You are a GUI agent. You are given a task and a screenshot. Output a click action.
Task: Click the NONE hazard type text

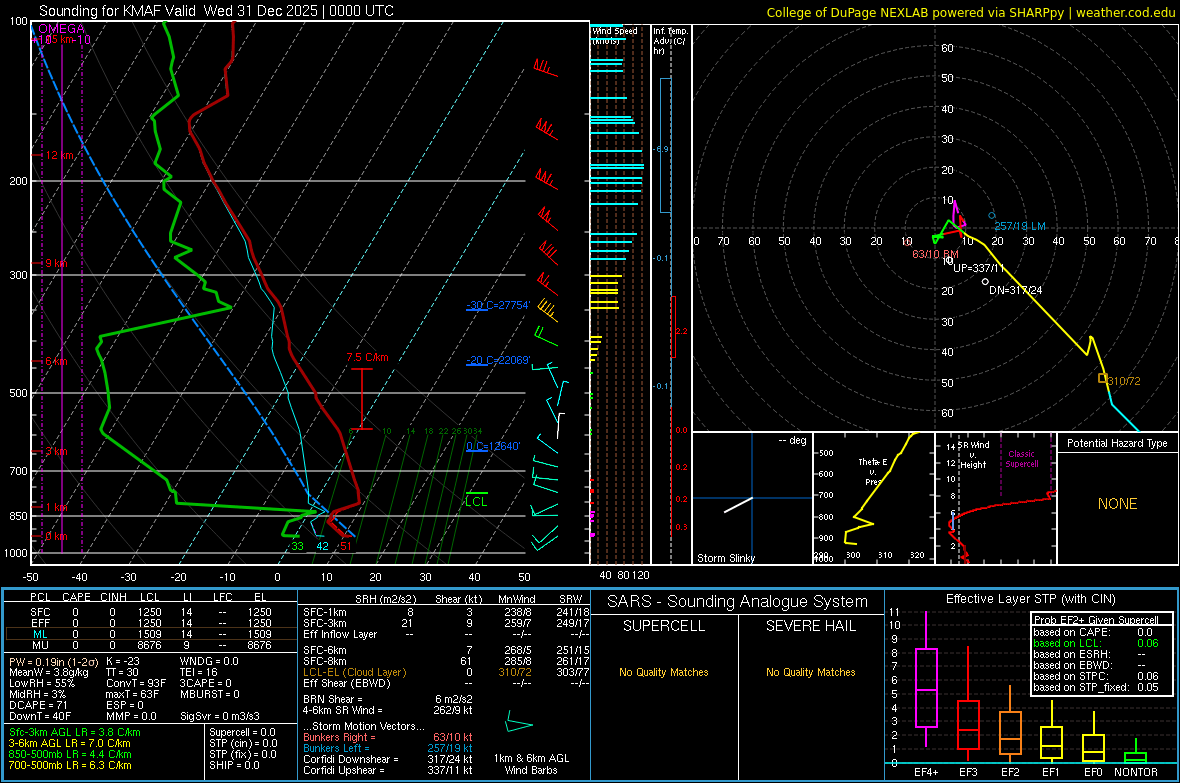point(1117,504)
